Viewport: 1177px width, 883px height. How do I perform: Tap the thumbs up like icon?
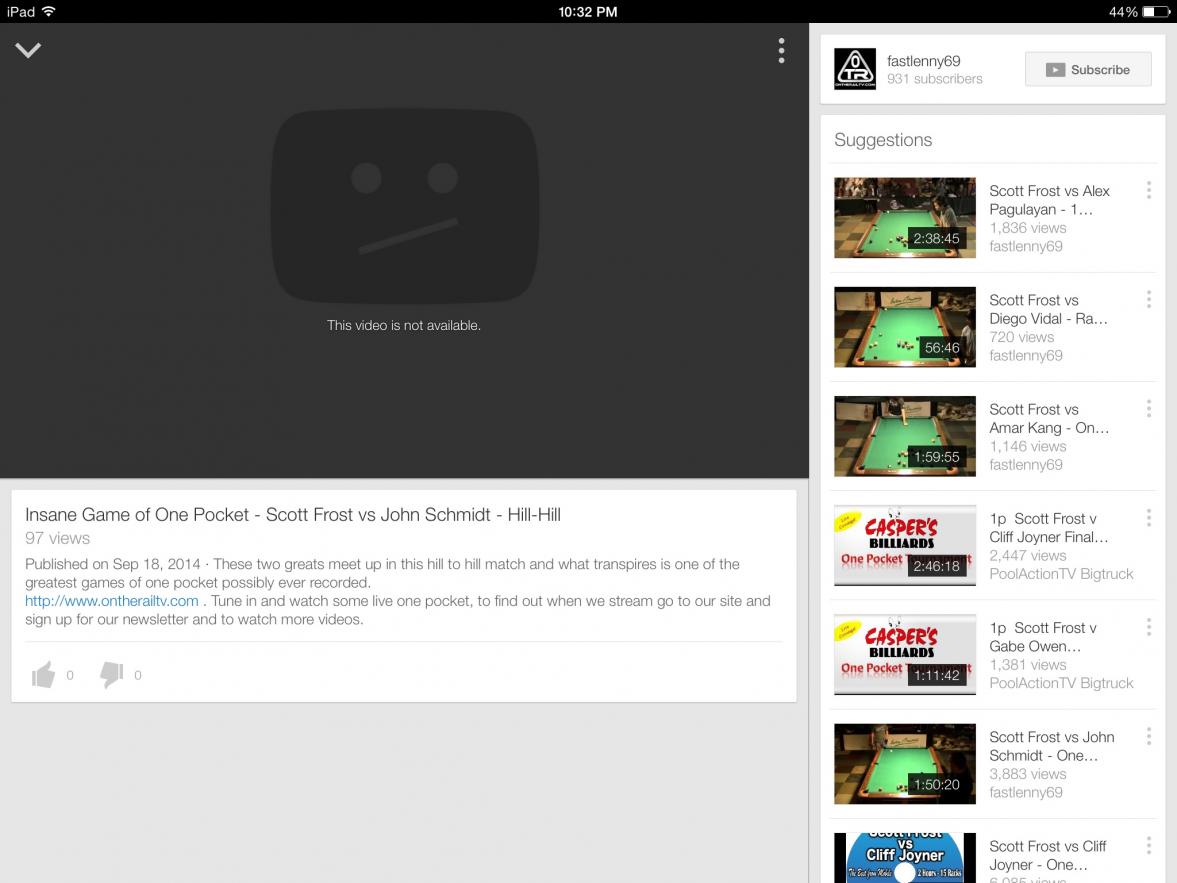pyautogui.click(x=44, y=675)
